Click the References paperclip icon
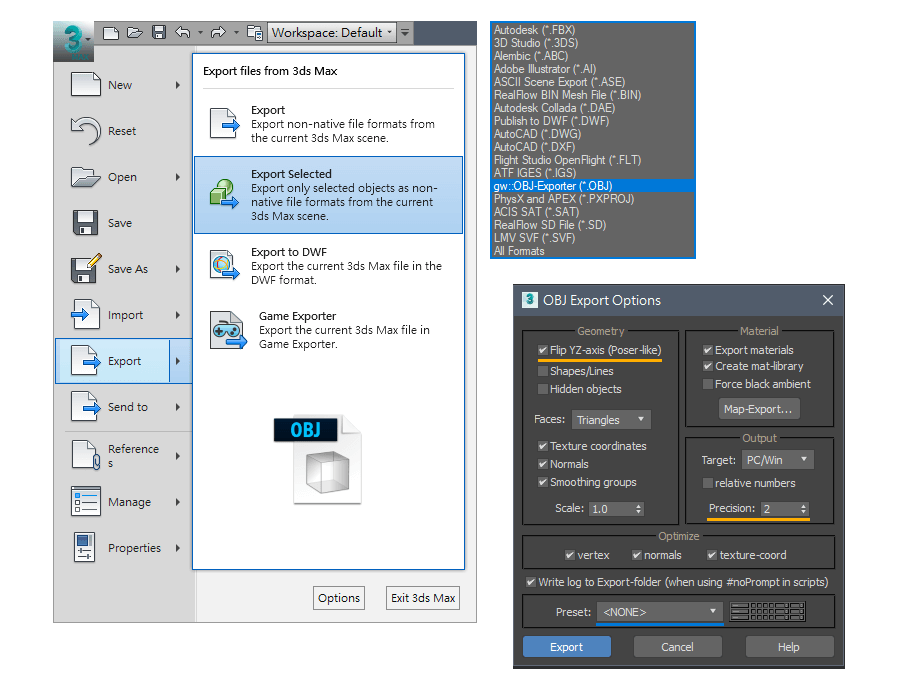Image resolution: width=900 pixels, height=680 pixels. (x=86, y=455)
